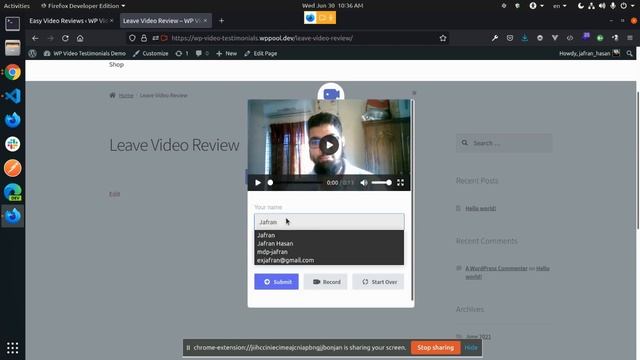Open Slack from the dock
This screenshot has height=360, width=640.
click(x=13, y=144)
